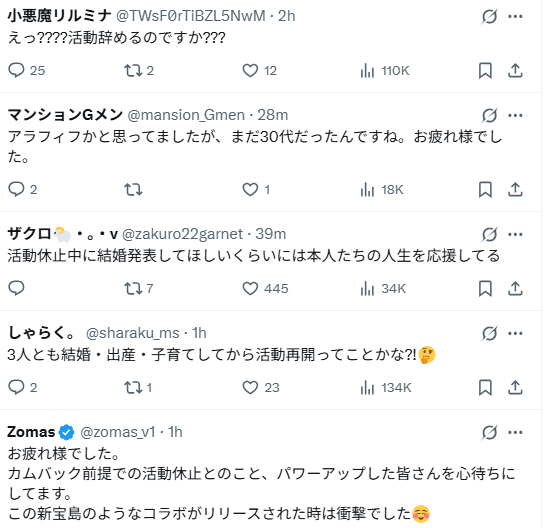Share ザクロ's tweet via upload icon
The width and height of the screenshot is (553, 528).
515,289
